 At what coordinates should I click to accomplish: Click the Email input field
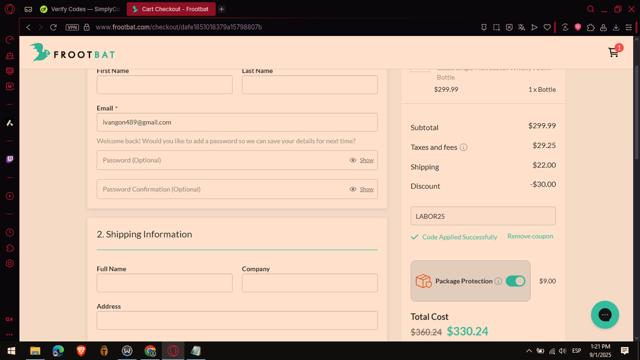237,122
